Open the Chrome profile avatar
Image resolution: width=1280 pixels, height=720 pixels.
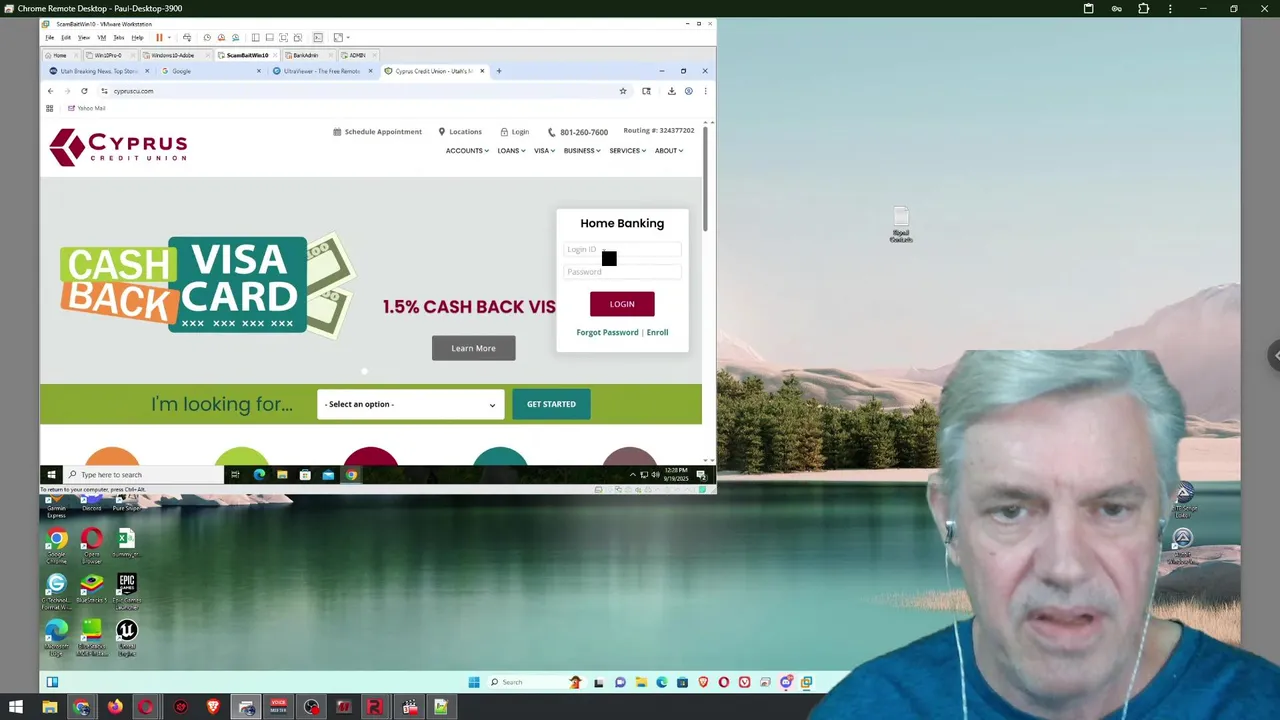pyautogui.click(x=688, y=91)
